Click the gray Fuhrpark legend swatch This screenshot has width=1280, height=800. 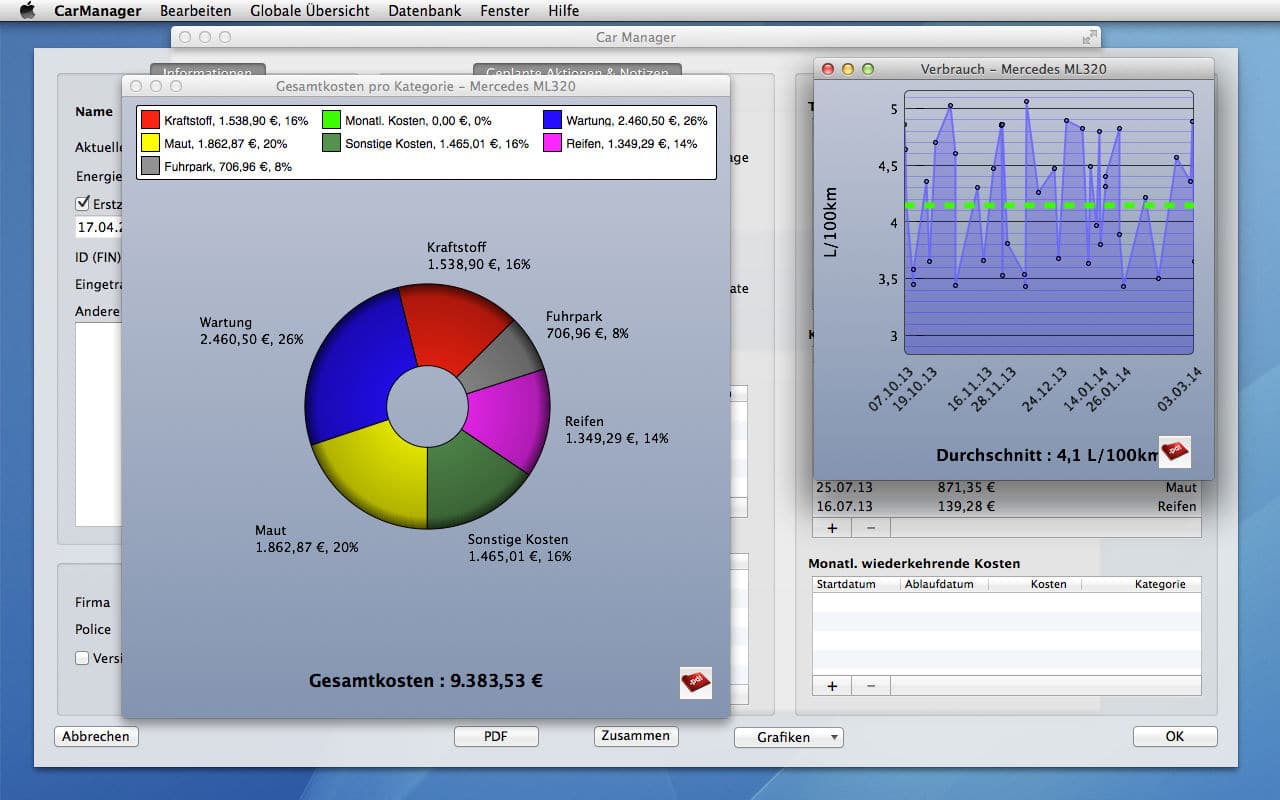point(150,166)
